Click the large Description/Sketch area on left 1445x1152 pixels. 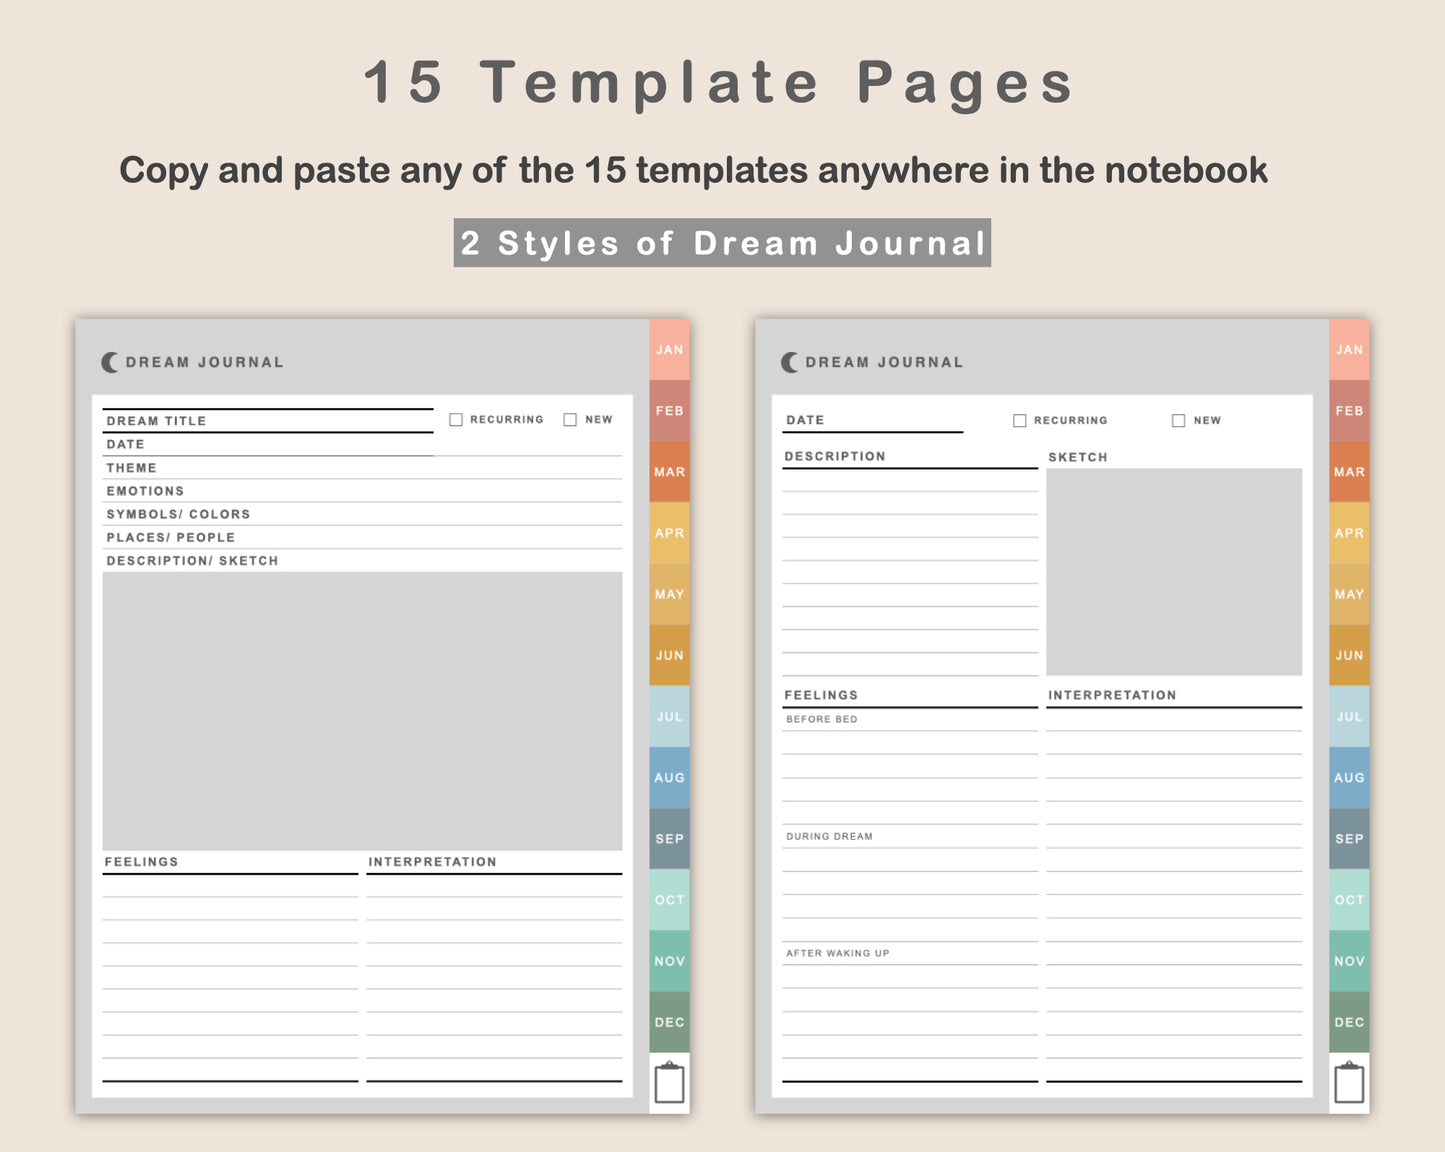[x=362, y=711]
